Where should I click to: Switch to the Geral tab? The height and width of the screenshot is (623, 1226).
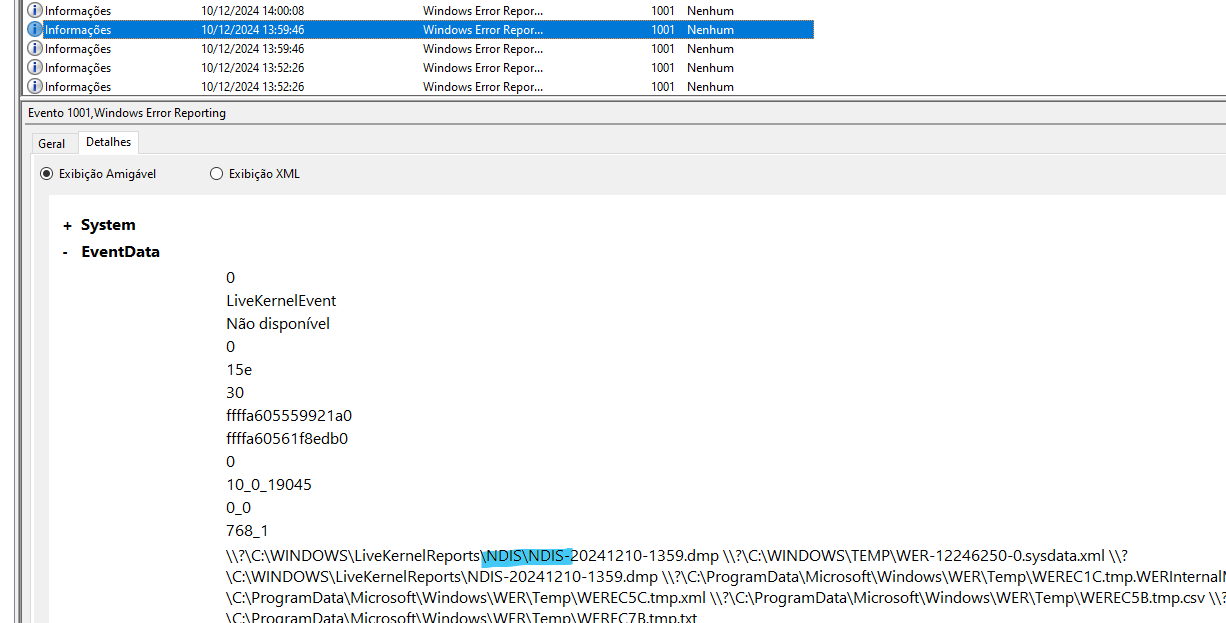52,144
